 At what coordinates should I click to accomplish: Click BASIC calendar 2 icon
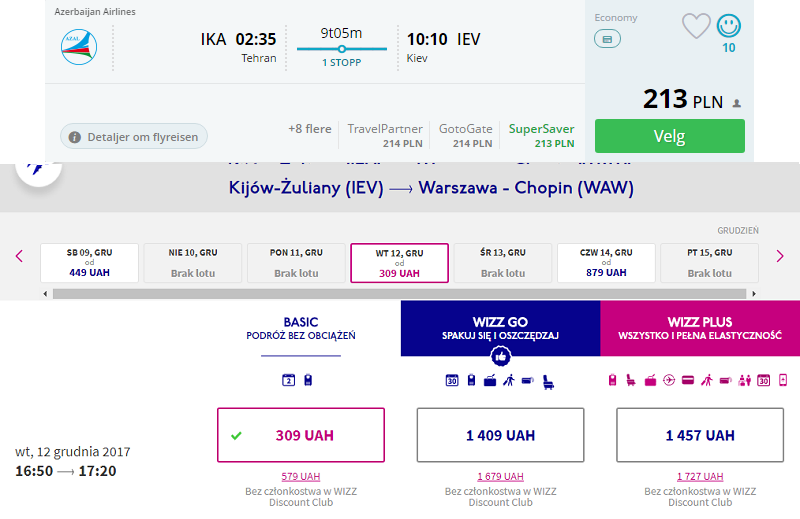point(288,380)
